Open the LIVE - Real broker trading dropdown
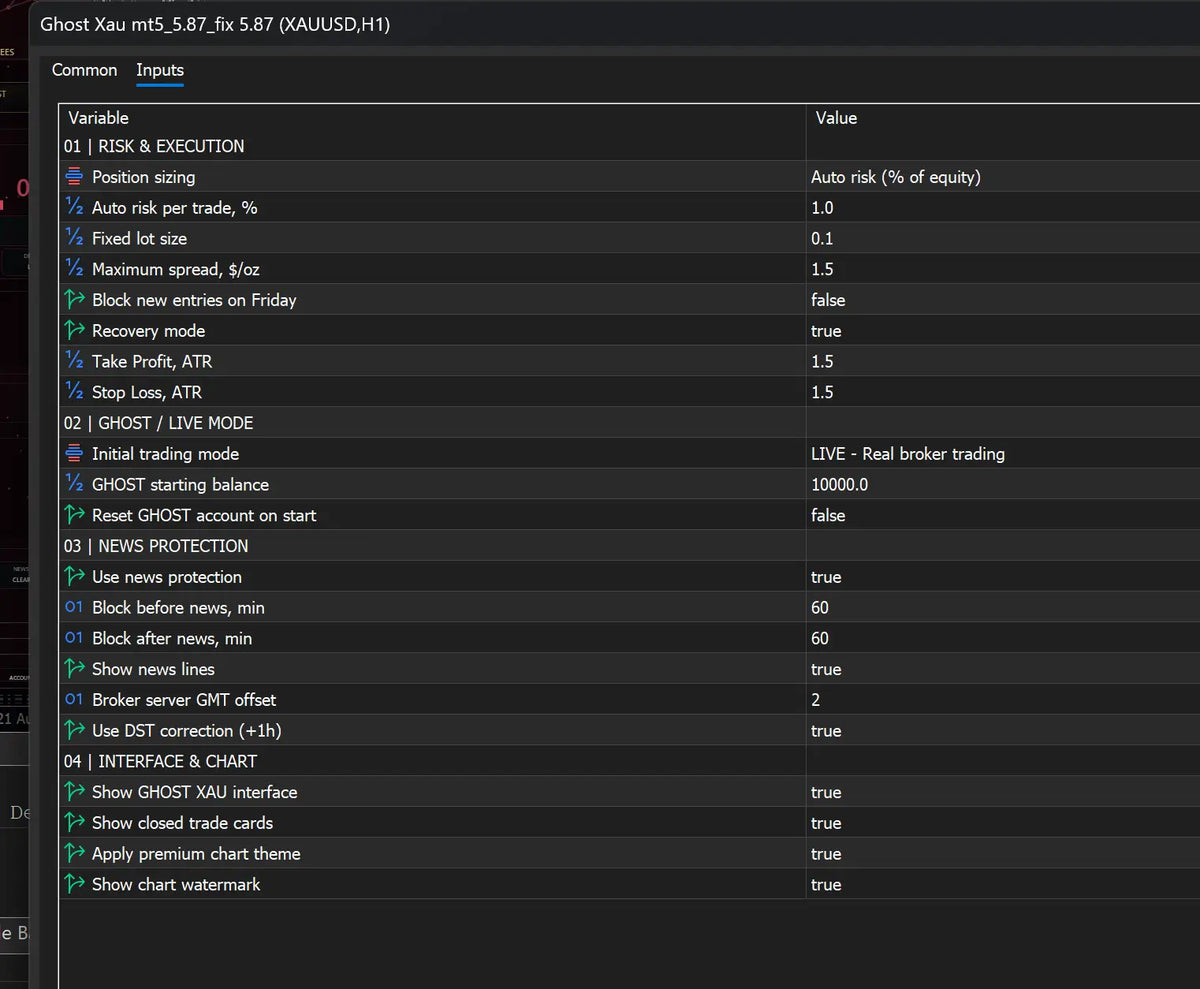1200x989 pixels. click(1003, 454)
